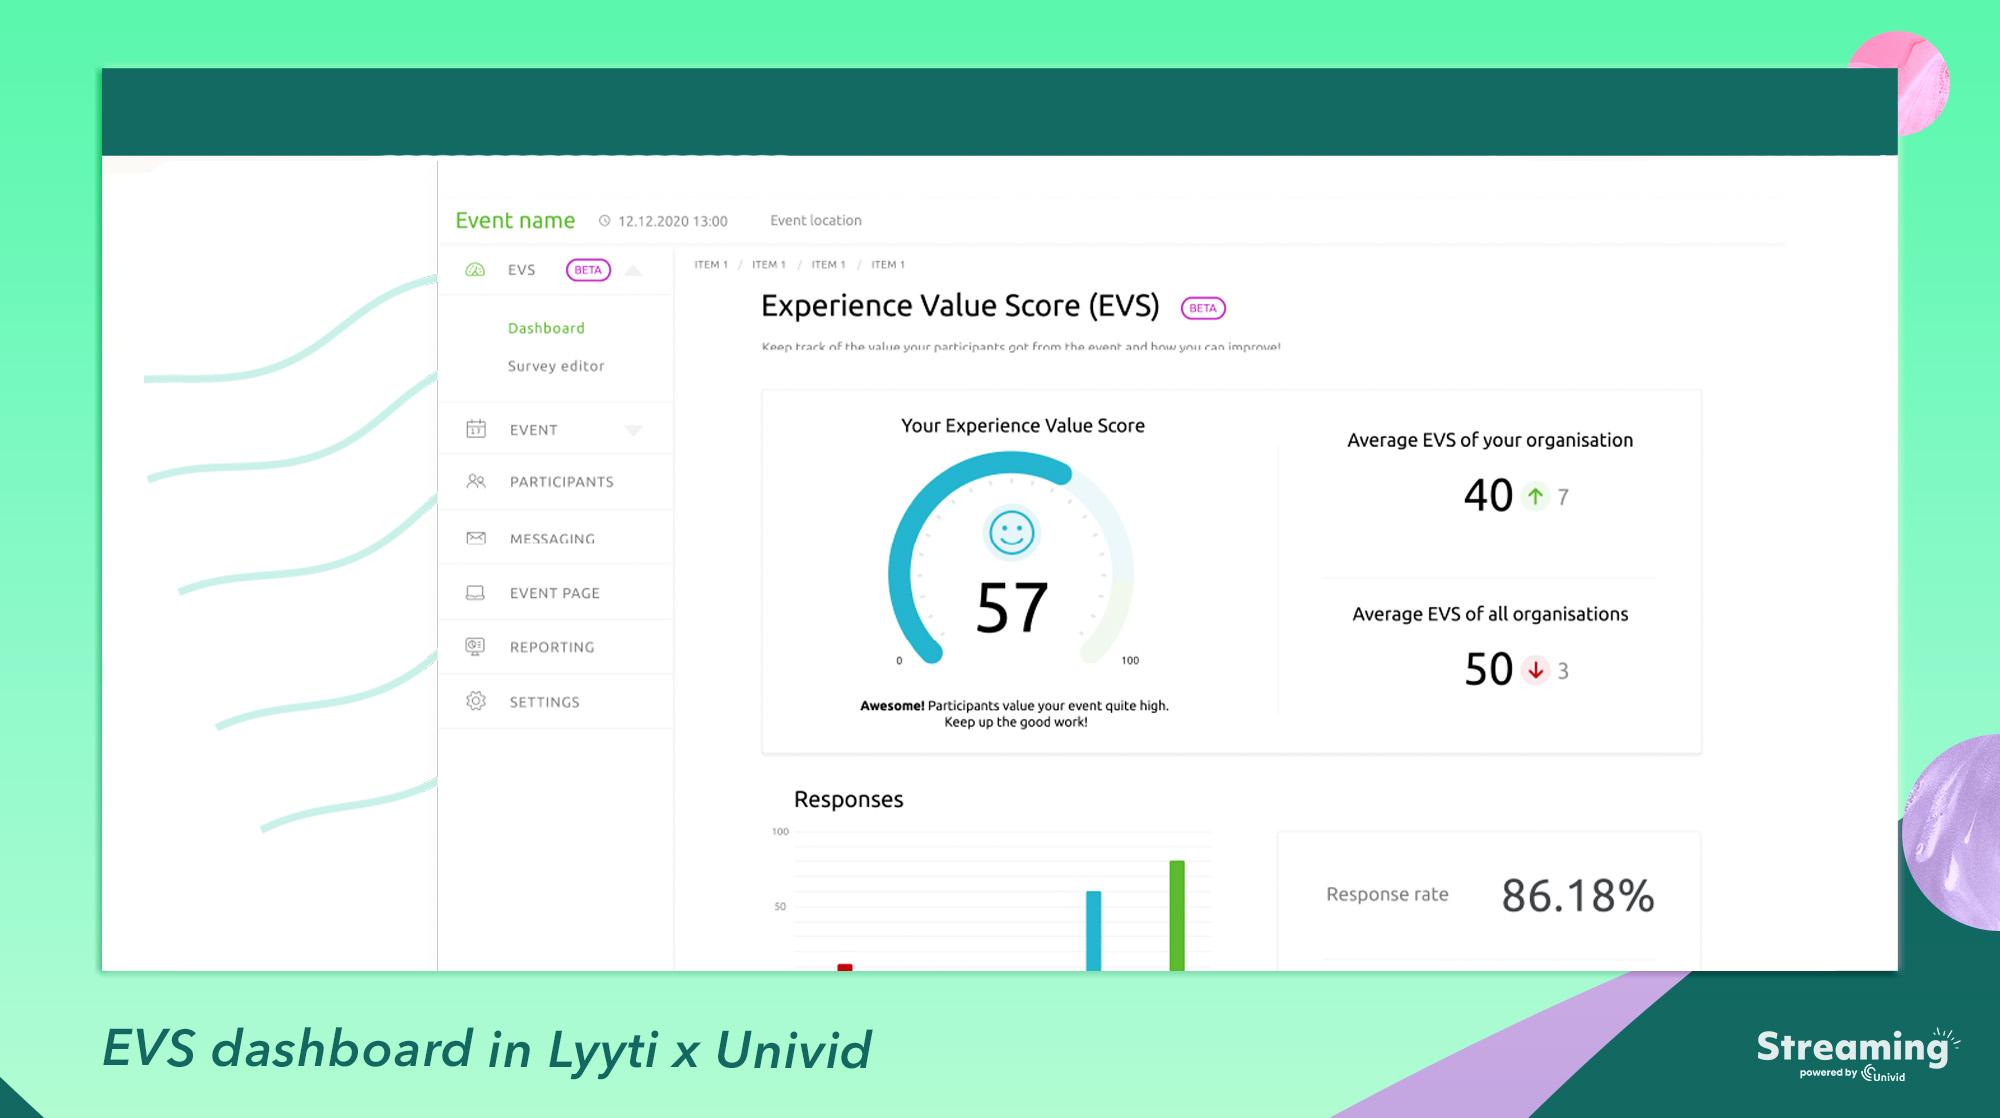Click the Participants group icon
This screenshot has width=2000, height=1118.
click(475, 481)
